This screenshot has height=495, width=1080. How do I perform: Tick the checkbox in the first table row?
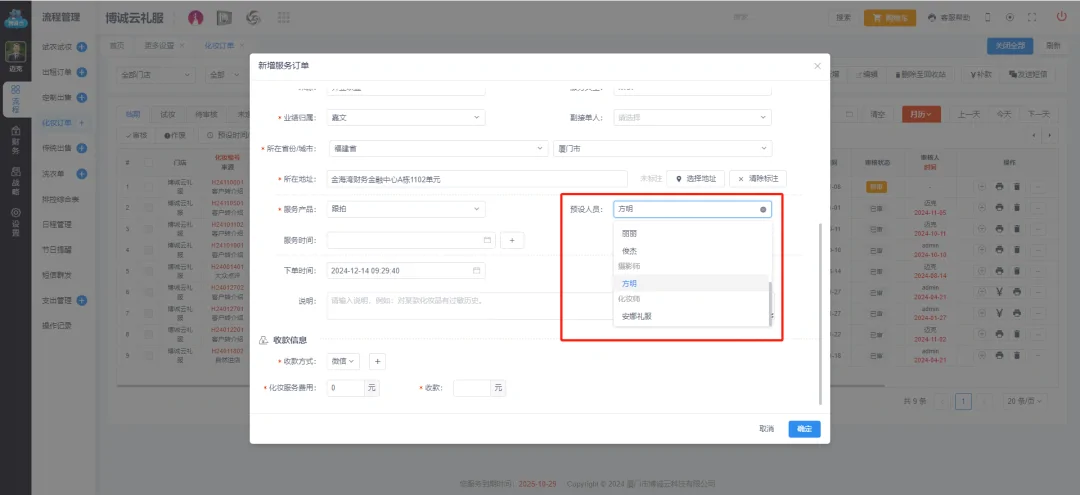click(x=149, y=187)
